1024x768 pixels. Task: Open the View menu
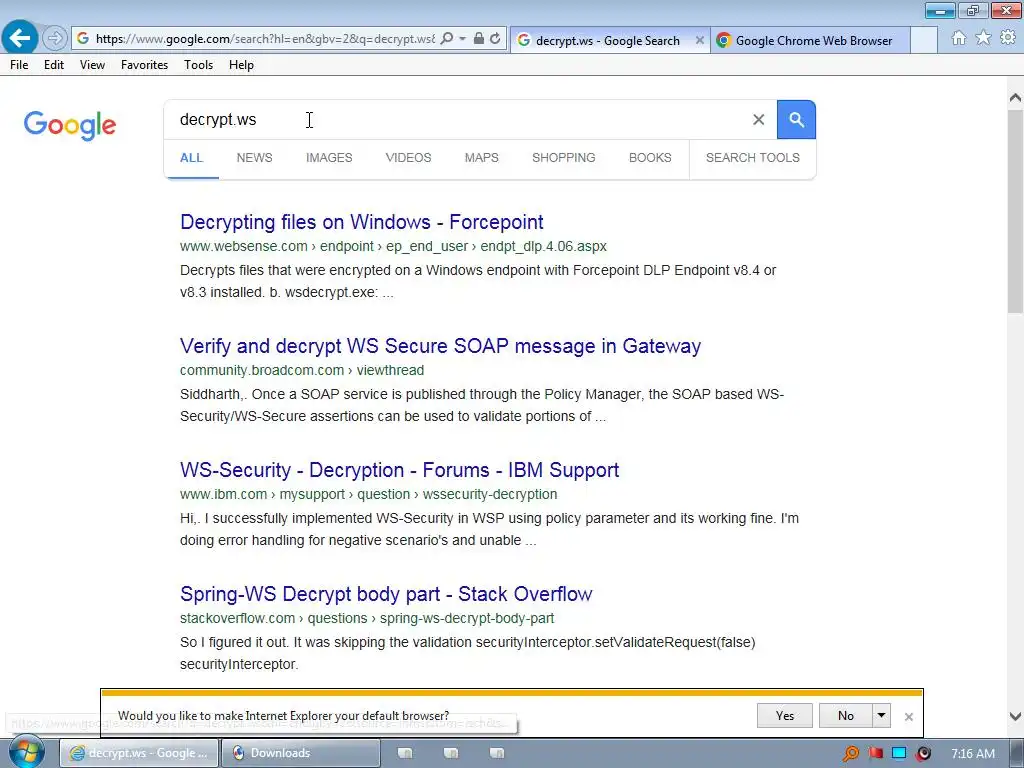pos(92,65)
